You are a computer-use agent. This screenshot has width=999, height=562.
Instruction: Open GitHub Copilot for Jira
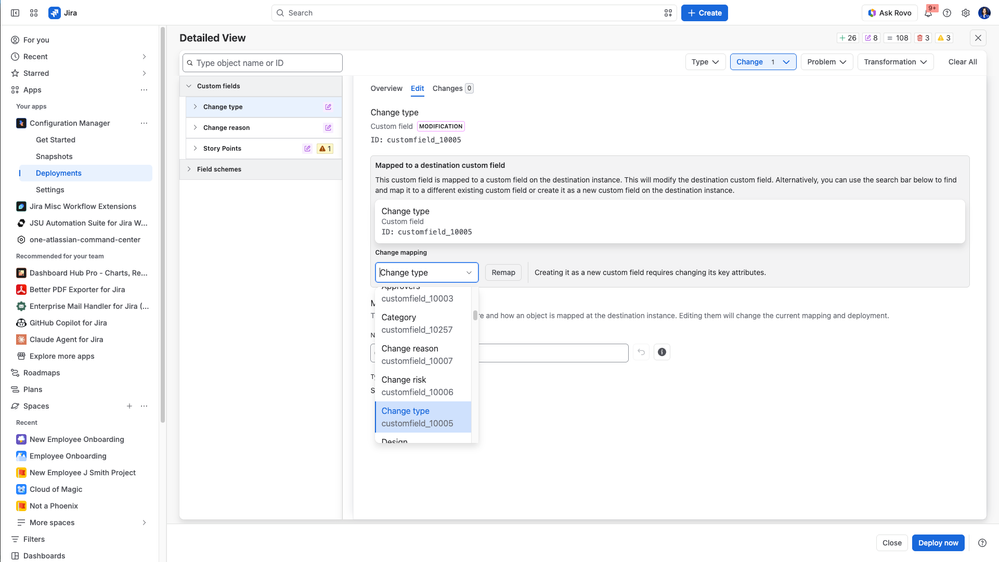click(x=61, y=323)
